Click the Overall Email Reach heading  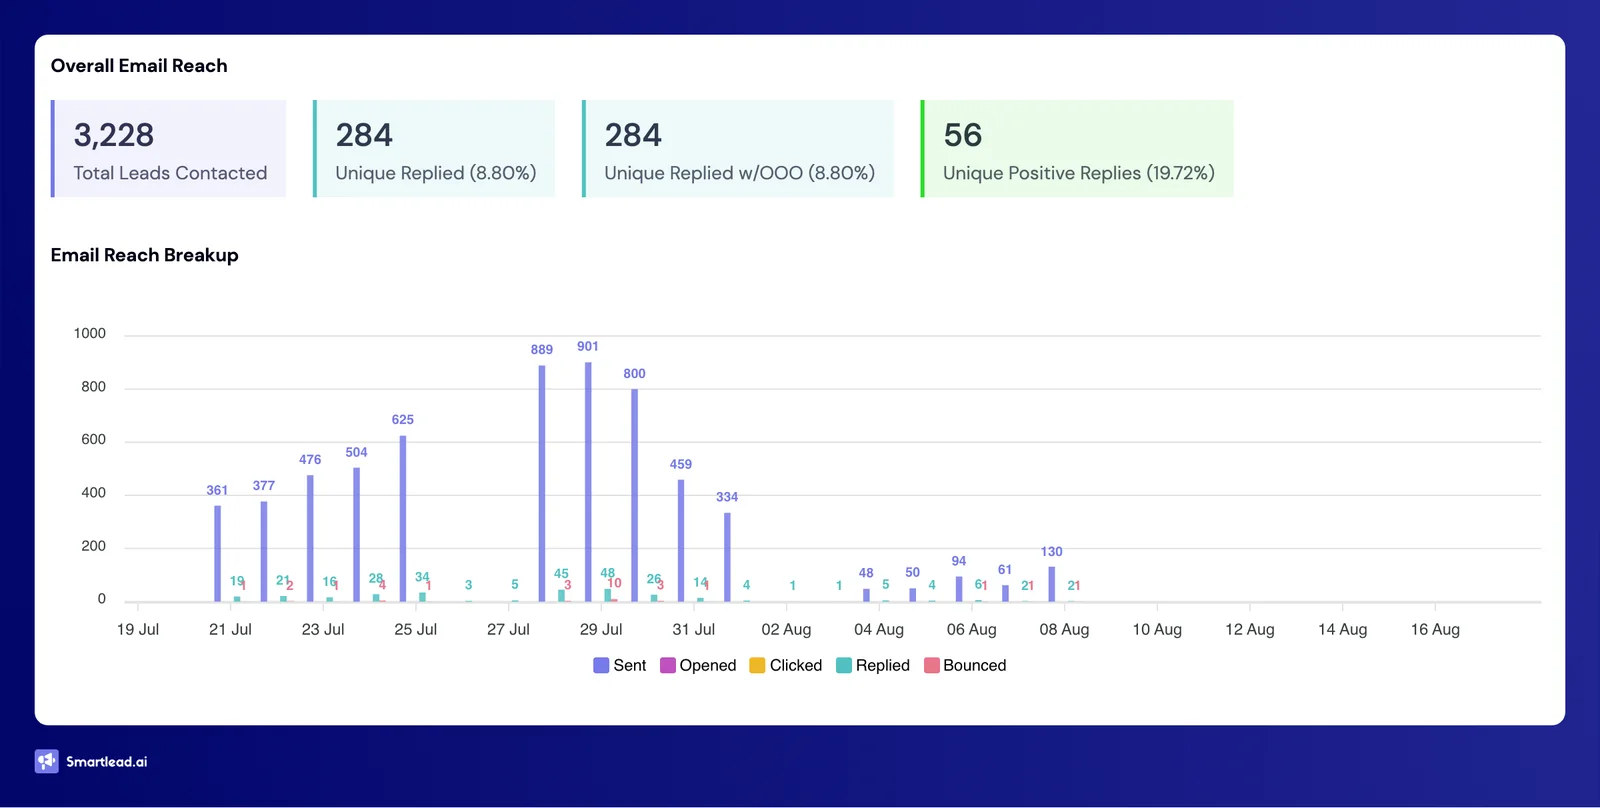click(139, 66)
